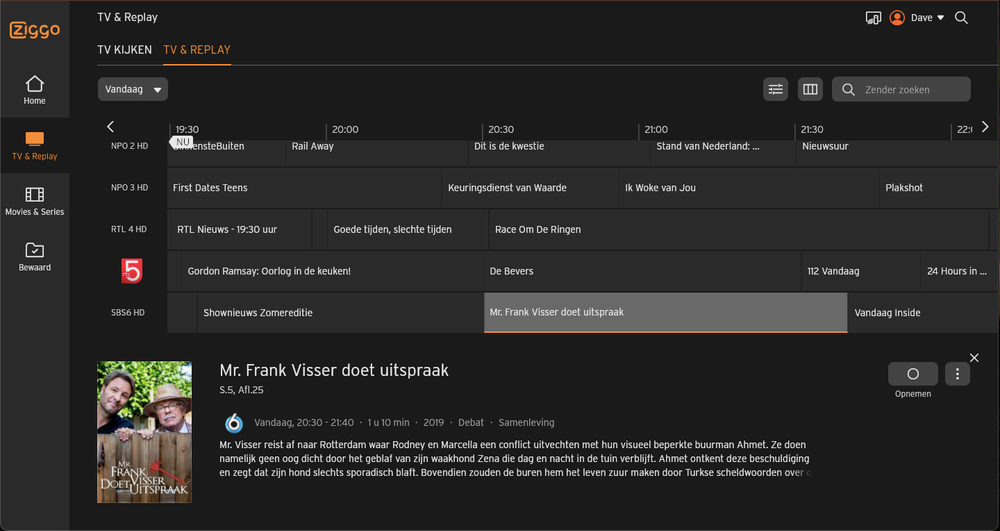
Task: Click the SBS6 logo in details
Action: click(234, 423)
